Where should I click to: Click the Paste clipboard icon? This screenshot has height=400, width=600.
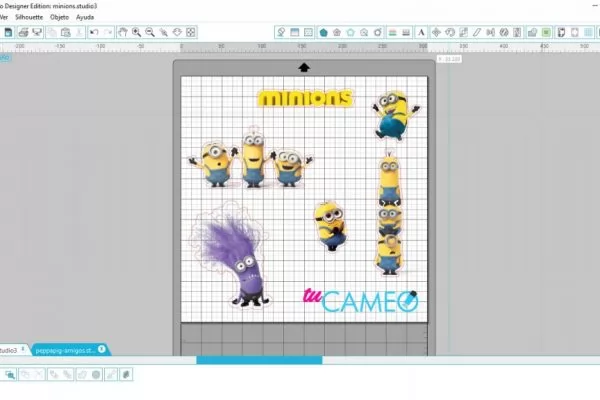pos(66,33)
